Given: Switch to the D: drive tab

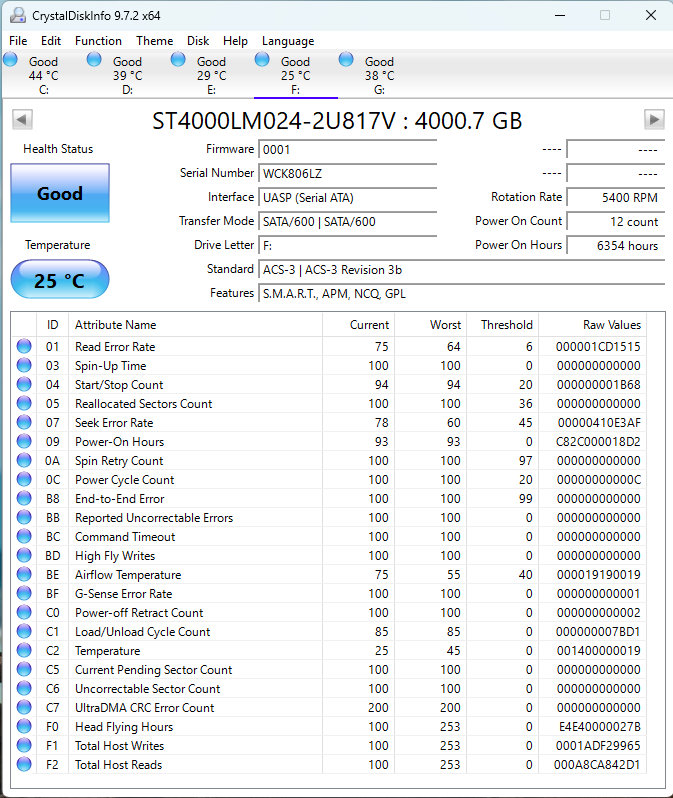Looking at the screenshot, I should 127,75.
